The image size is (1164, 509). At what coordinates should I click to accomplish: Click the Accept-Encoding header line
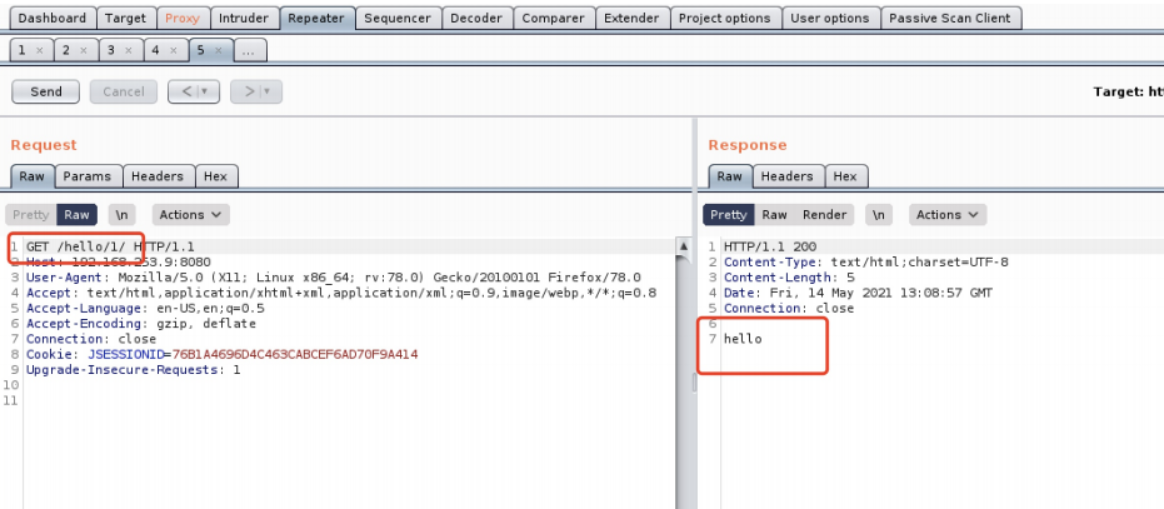pos(141,324)
